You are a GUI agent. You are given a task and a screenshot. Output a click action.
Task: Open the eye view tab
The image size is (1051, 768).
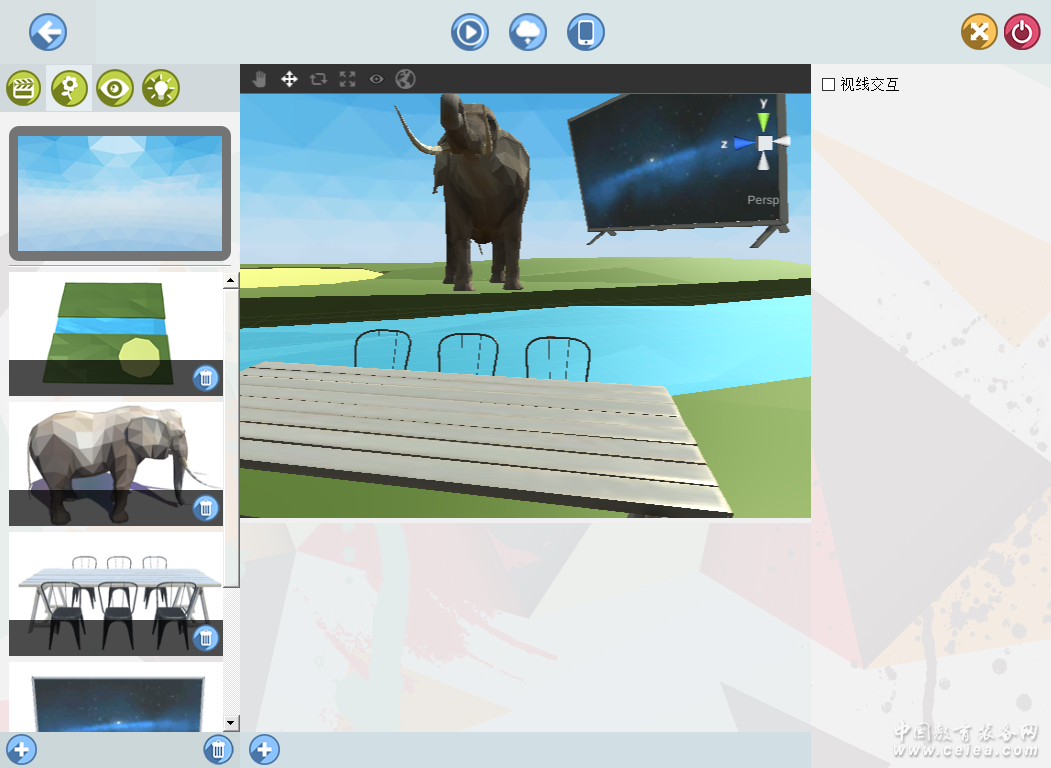tap(115, 89)
